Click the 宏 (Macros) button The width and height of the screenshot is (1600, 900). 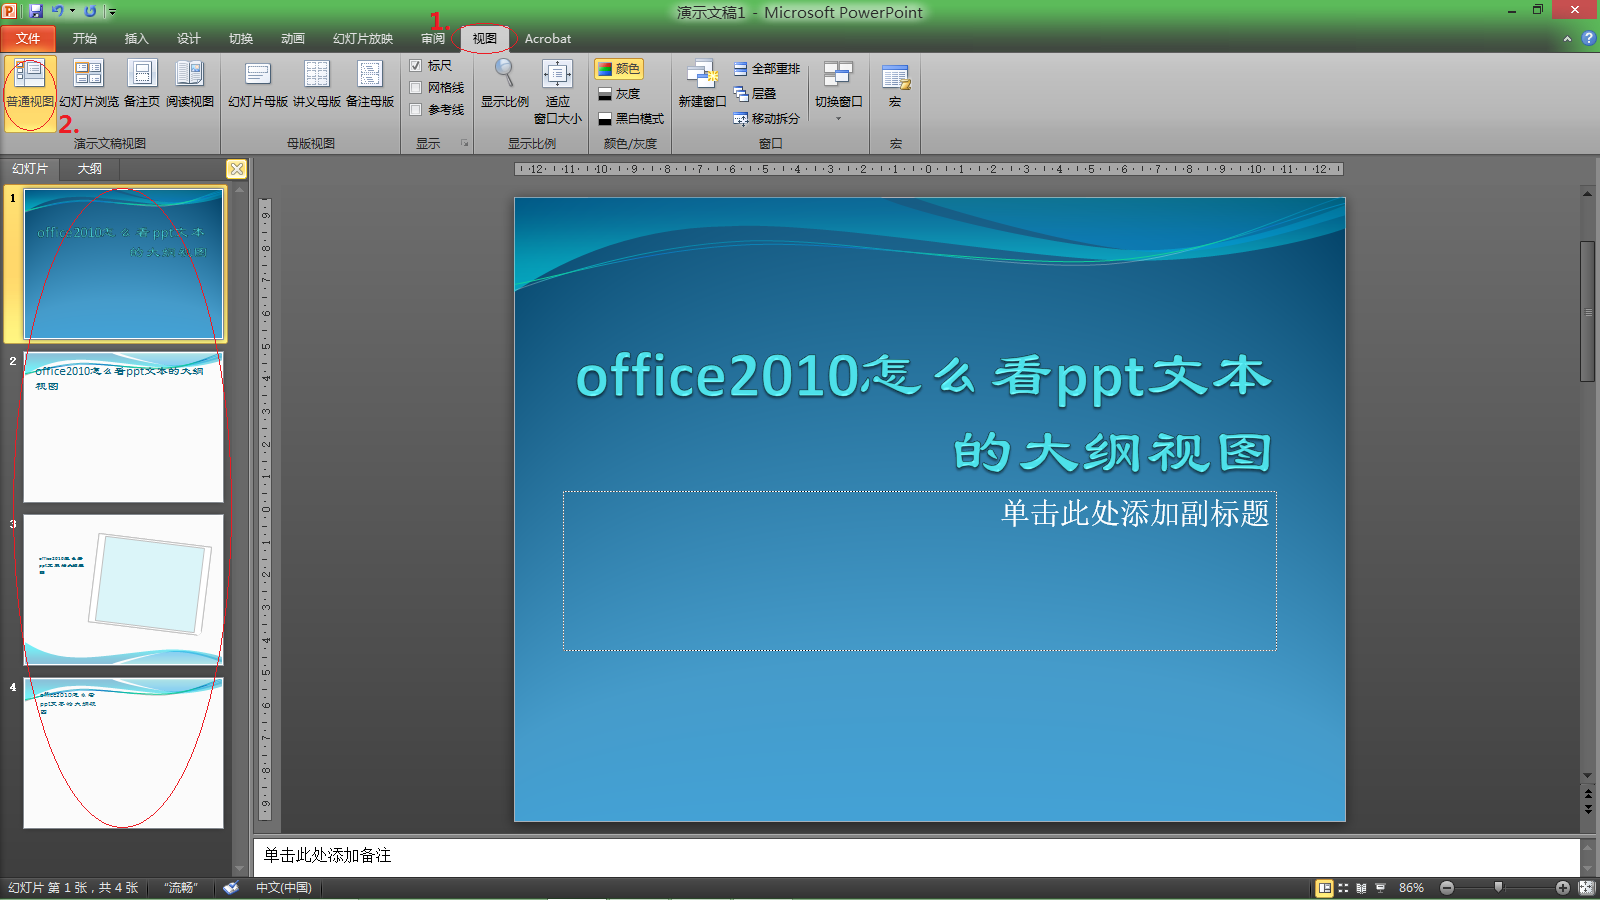click(895, 84)
